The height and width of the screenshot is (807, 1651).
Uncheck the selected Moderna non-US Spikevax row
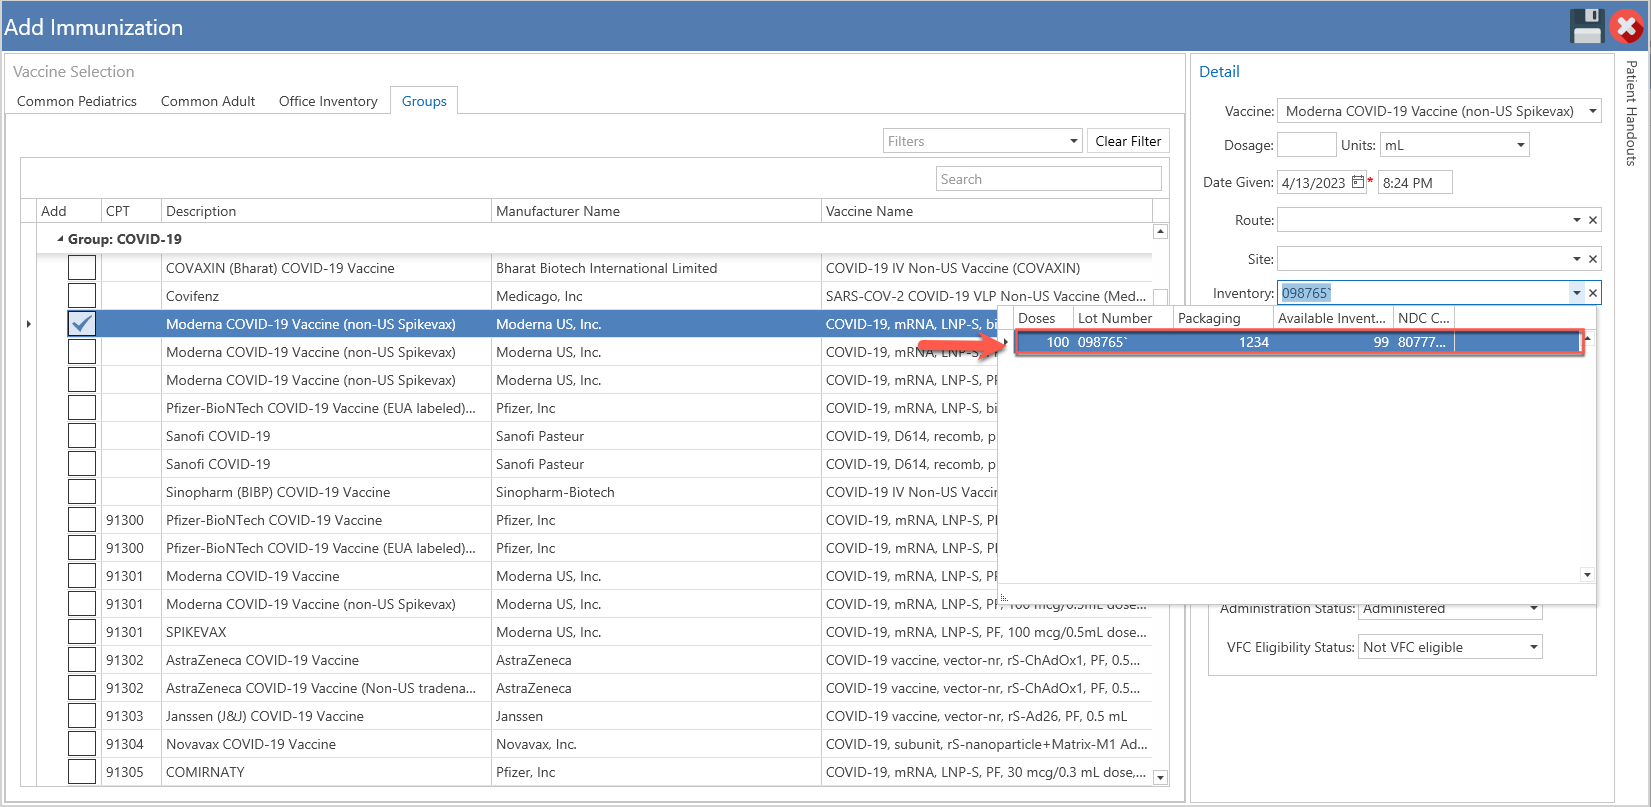[x=82, y=324]
